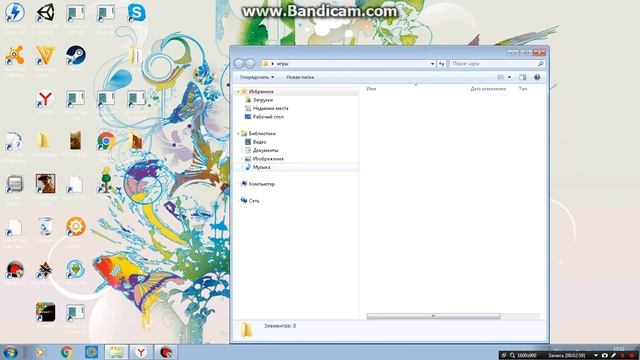Open Explorer help with the question mark

pos(537,77)
